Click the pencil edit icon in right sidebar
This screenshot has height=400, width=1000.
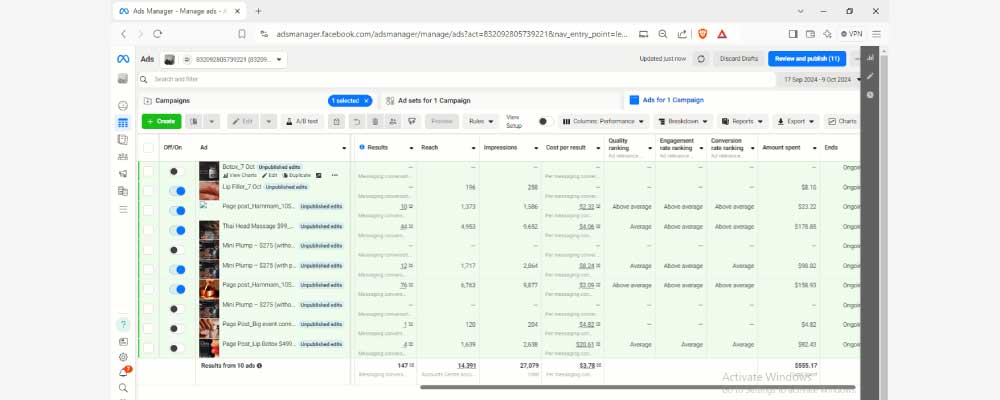tap(870, 76)
